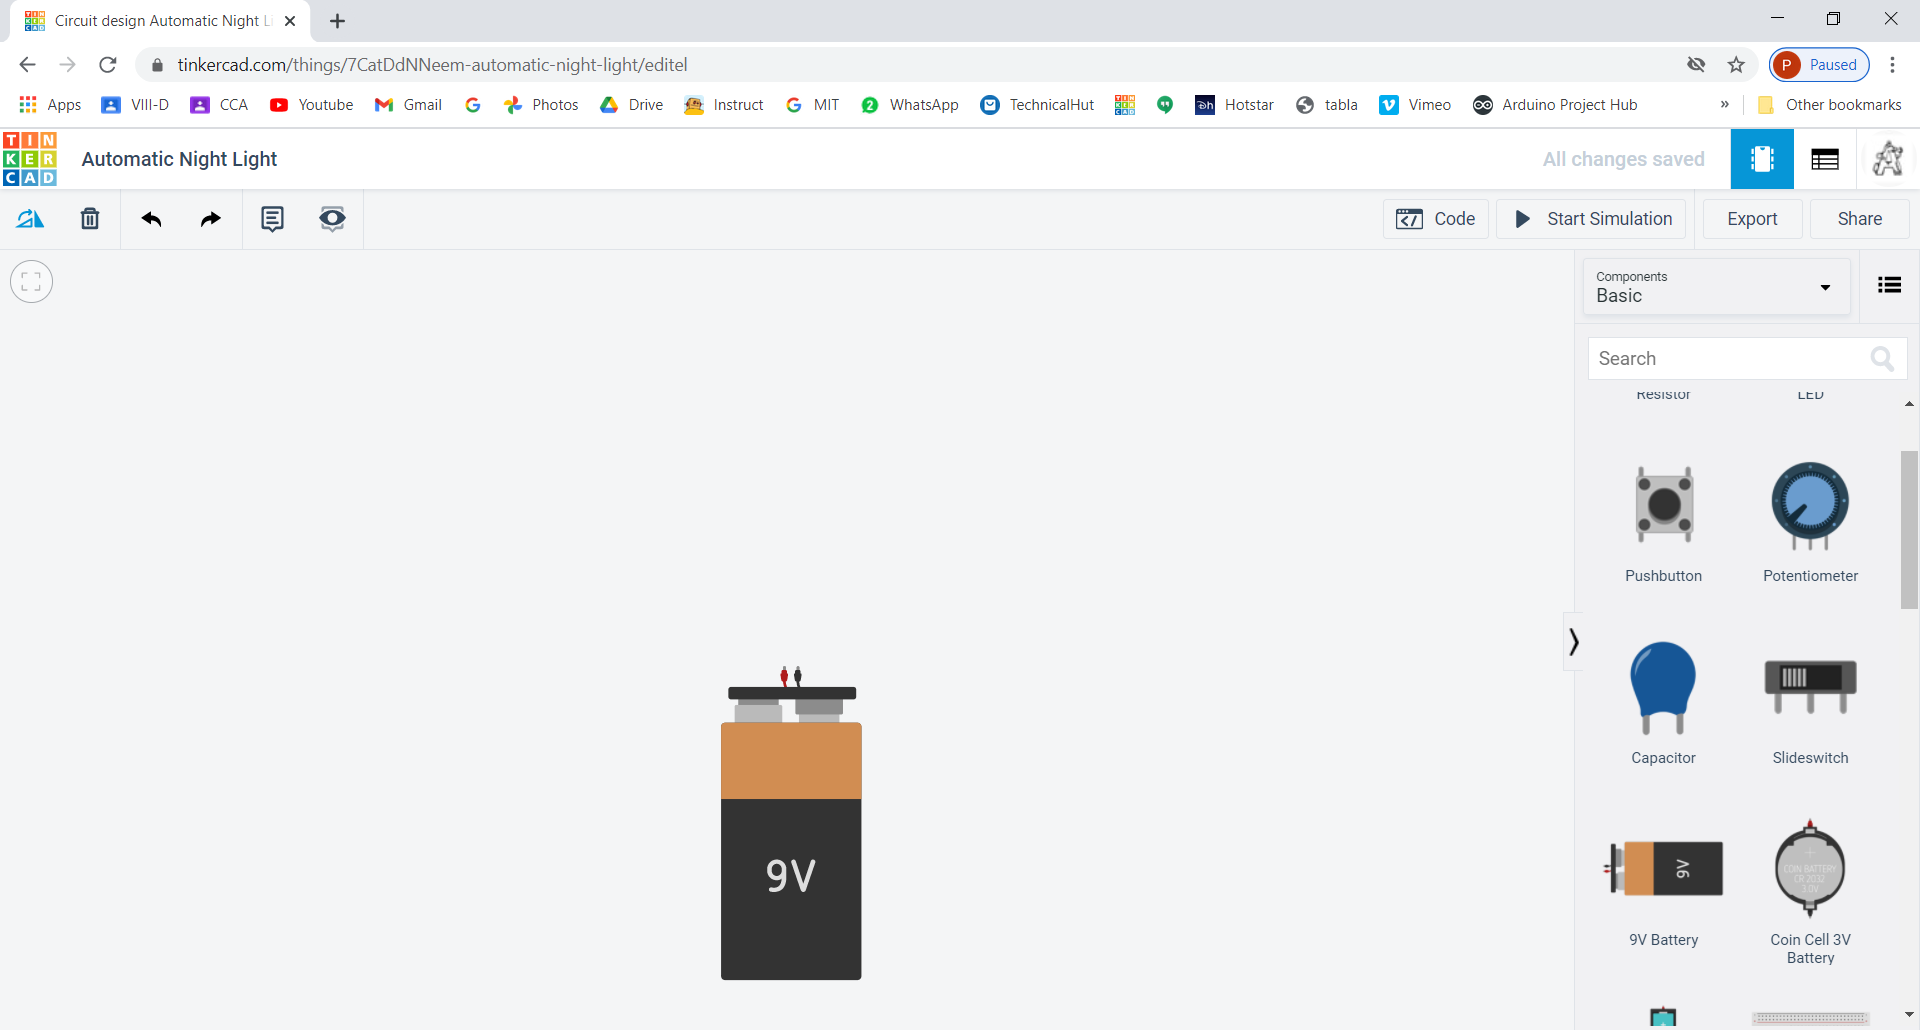Select the rotate component tool

[30, 218]
